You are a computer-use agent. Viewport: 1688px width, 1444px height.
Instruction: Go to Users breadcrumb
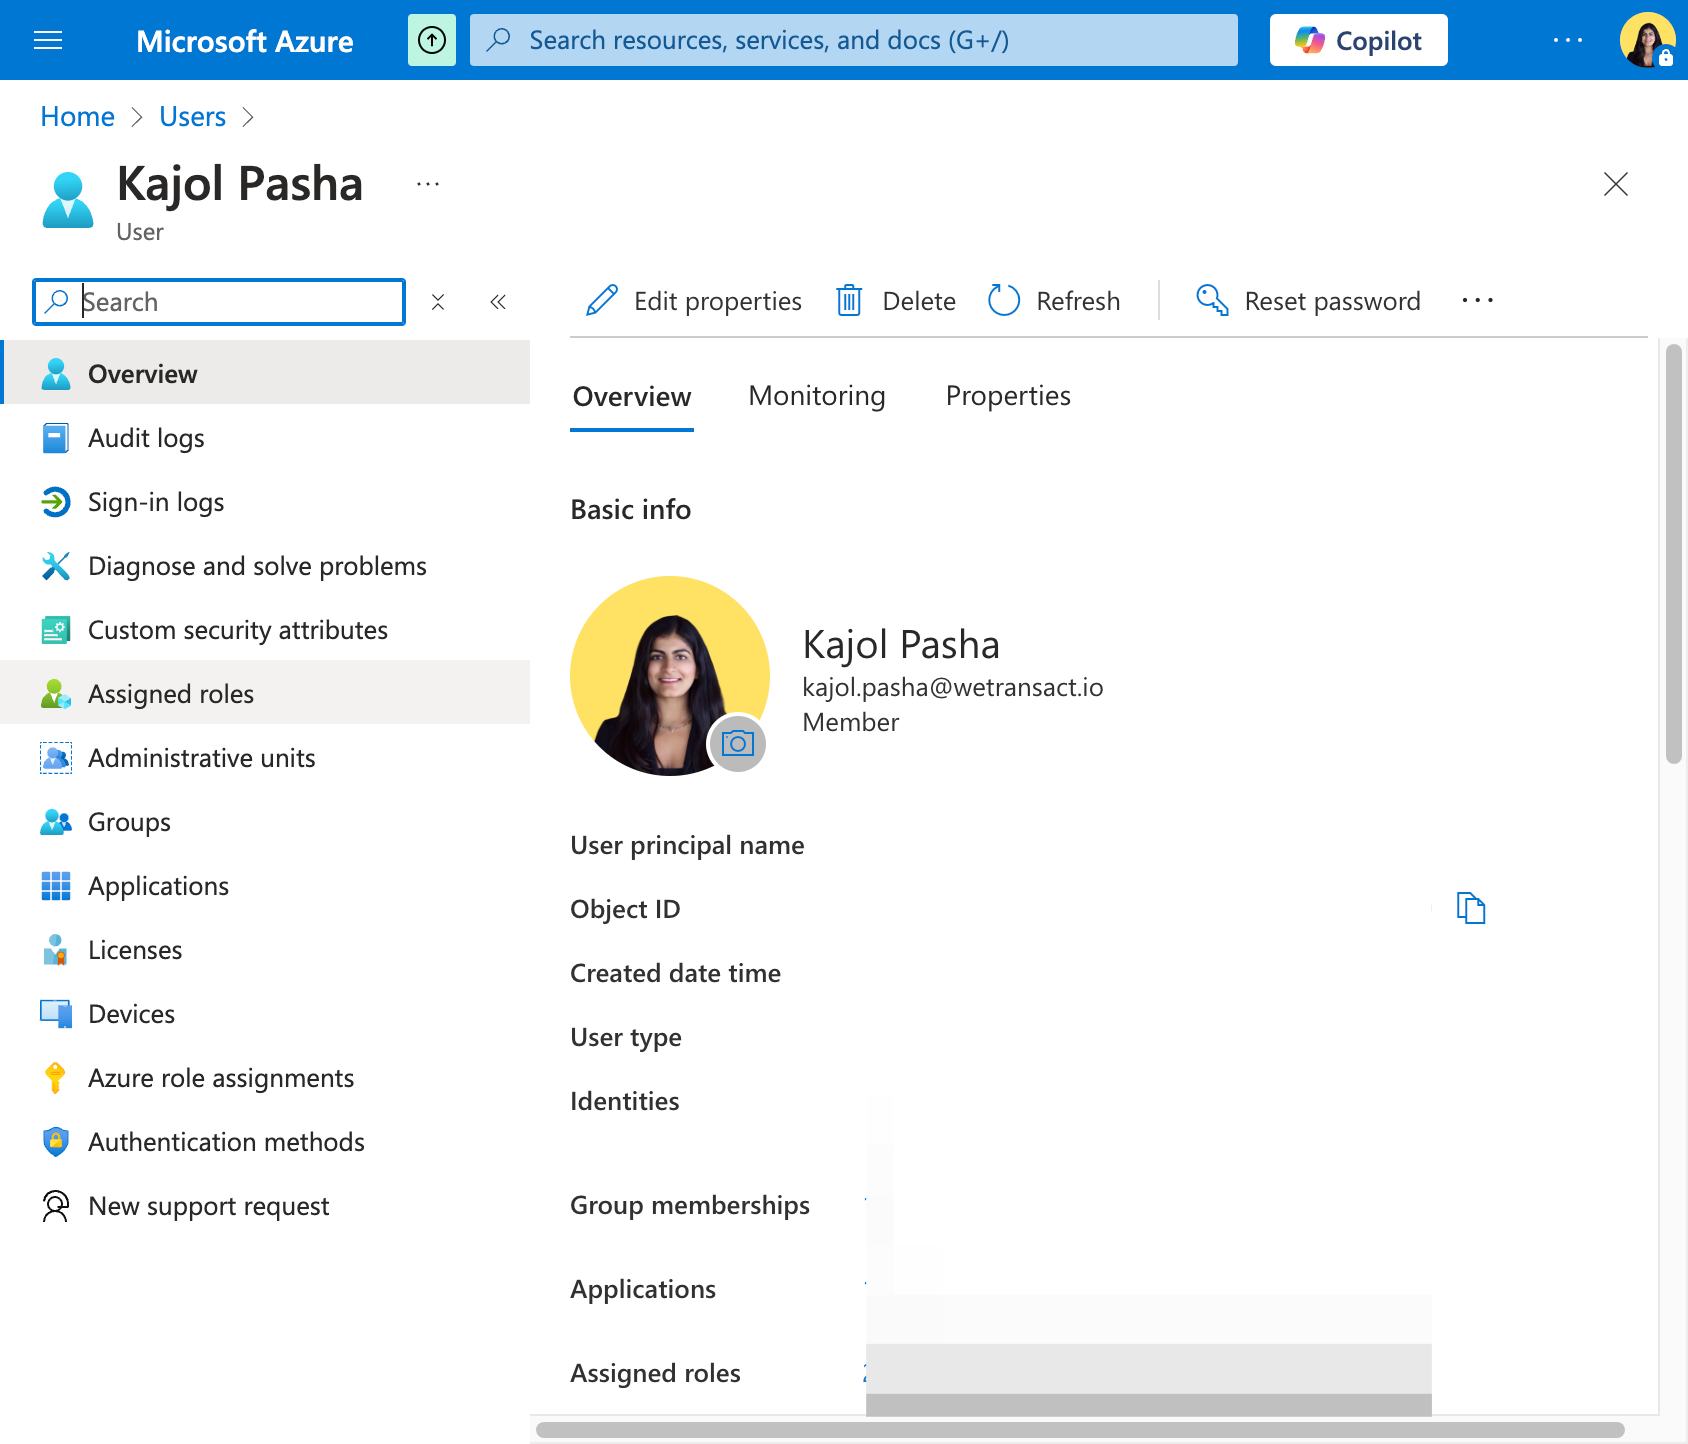(x=192, y=117)
